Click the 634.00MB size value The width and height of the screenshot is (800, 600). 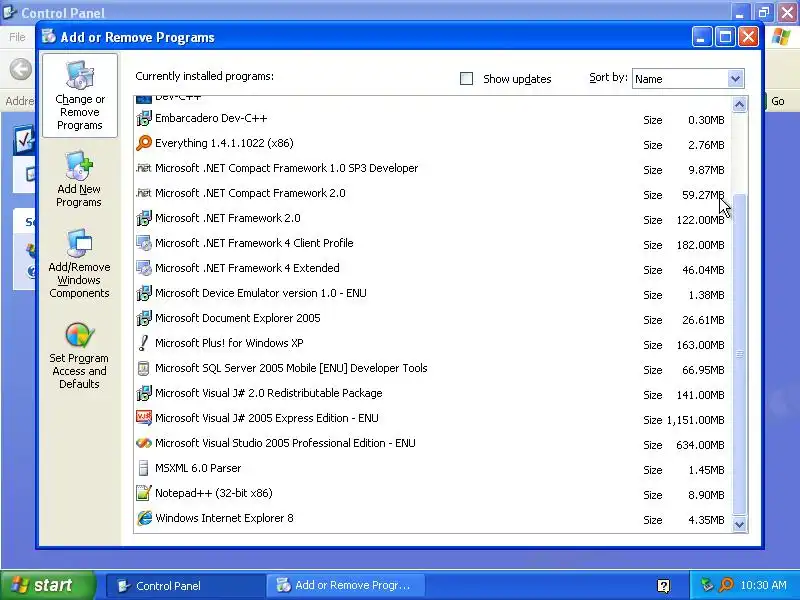click(x=700, y=445)
